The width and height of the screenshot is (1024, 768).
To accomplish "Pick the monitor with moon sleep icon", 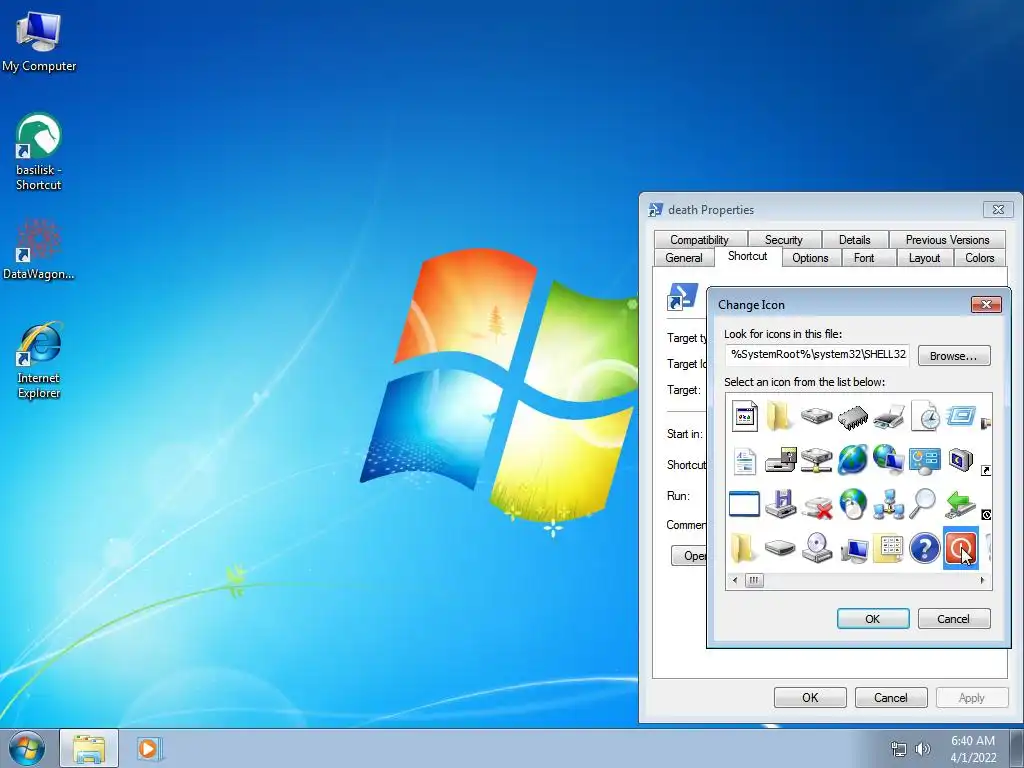I will (x=961, y=460).
